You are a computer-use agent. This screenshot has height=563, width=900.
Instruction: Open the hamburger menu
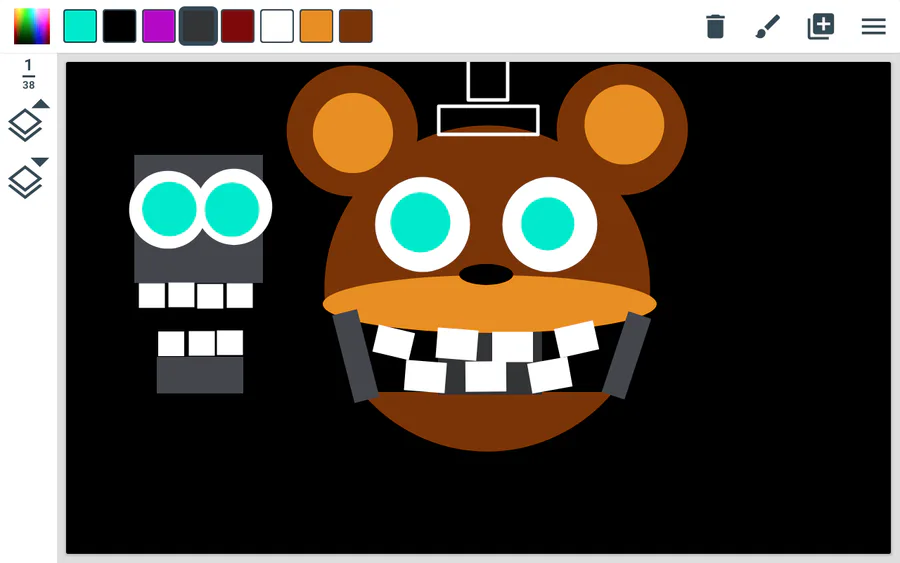[x=874, y=26]
